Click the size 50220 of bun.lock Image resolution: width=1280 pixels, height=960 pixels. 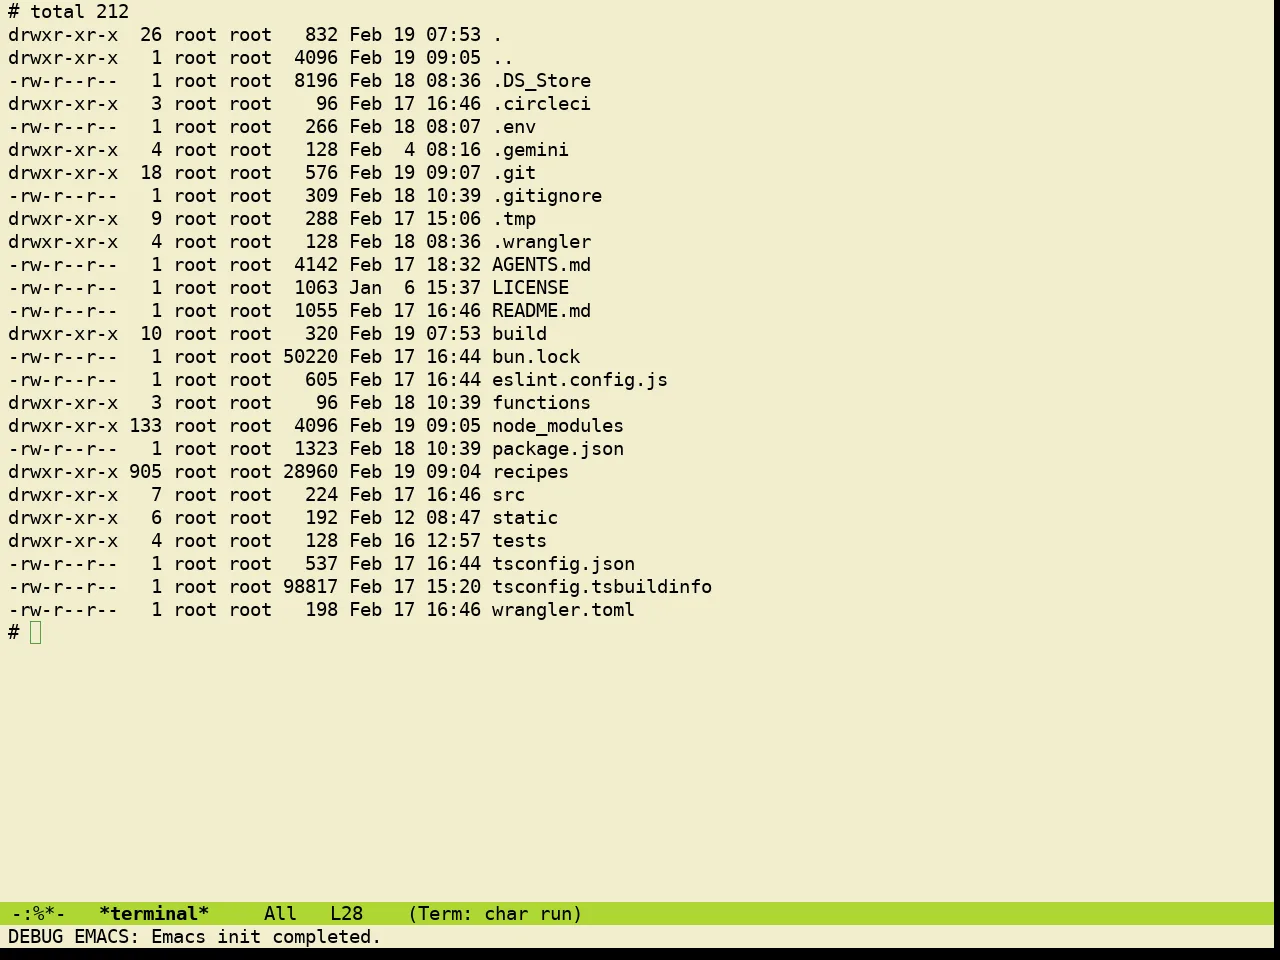(x=310, y=357)
